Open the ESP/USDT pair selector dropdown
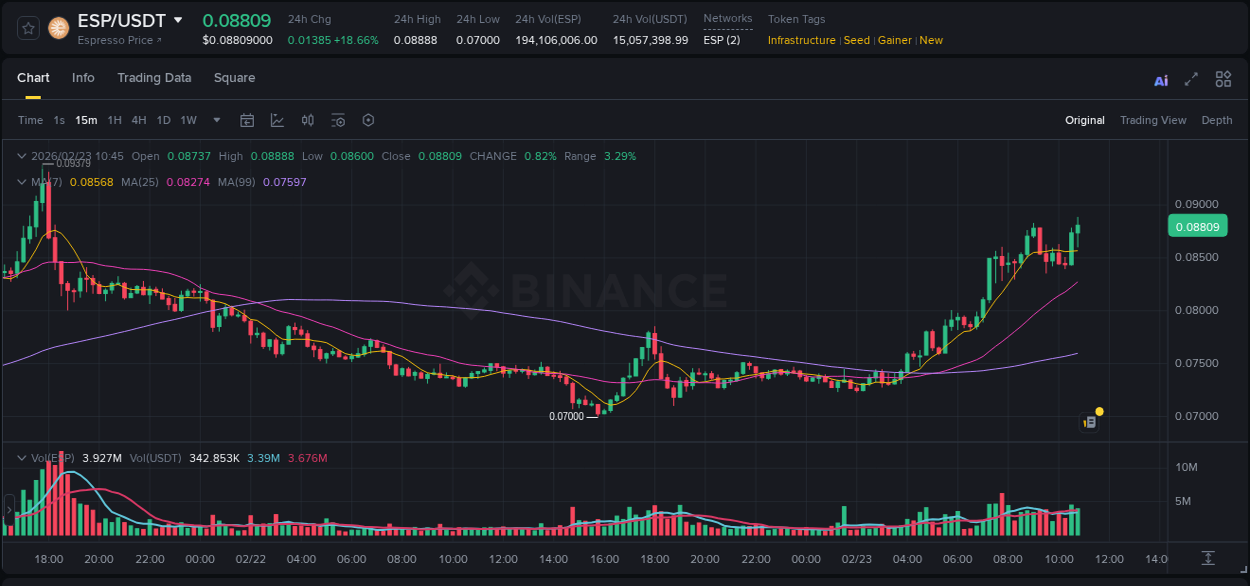The width and height of the screenshot is (1250, 586). click(178, 20)
